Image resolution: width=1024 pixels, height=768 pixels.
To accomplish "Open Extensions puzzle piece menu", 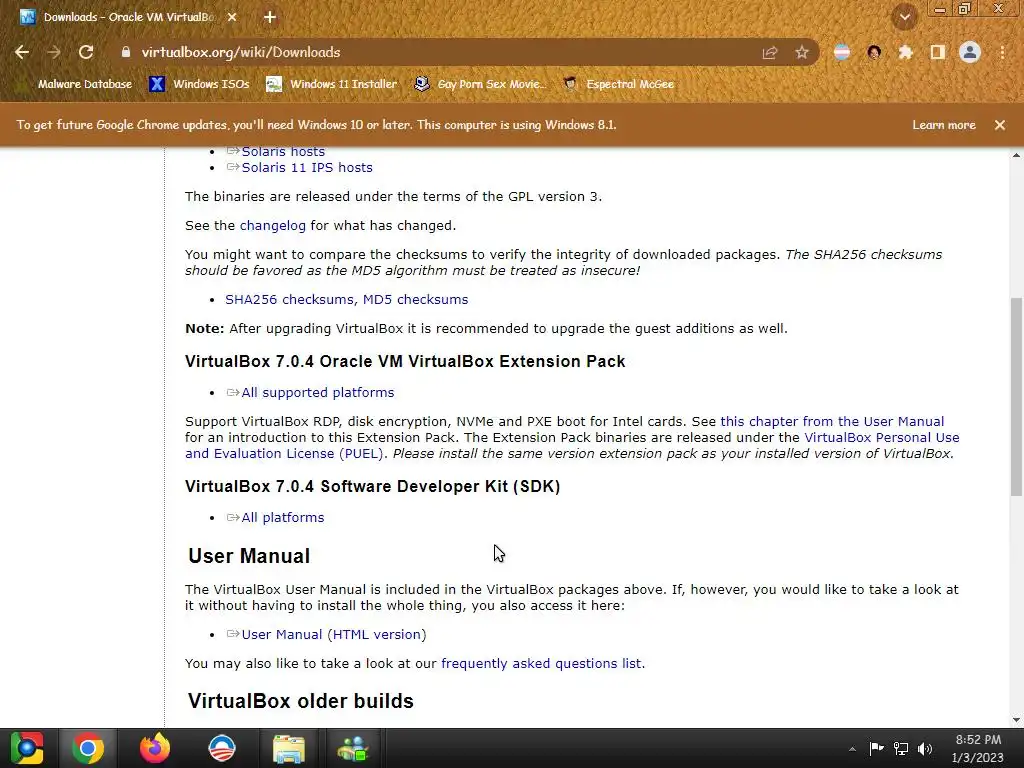I will coord(906,52).
